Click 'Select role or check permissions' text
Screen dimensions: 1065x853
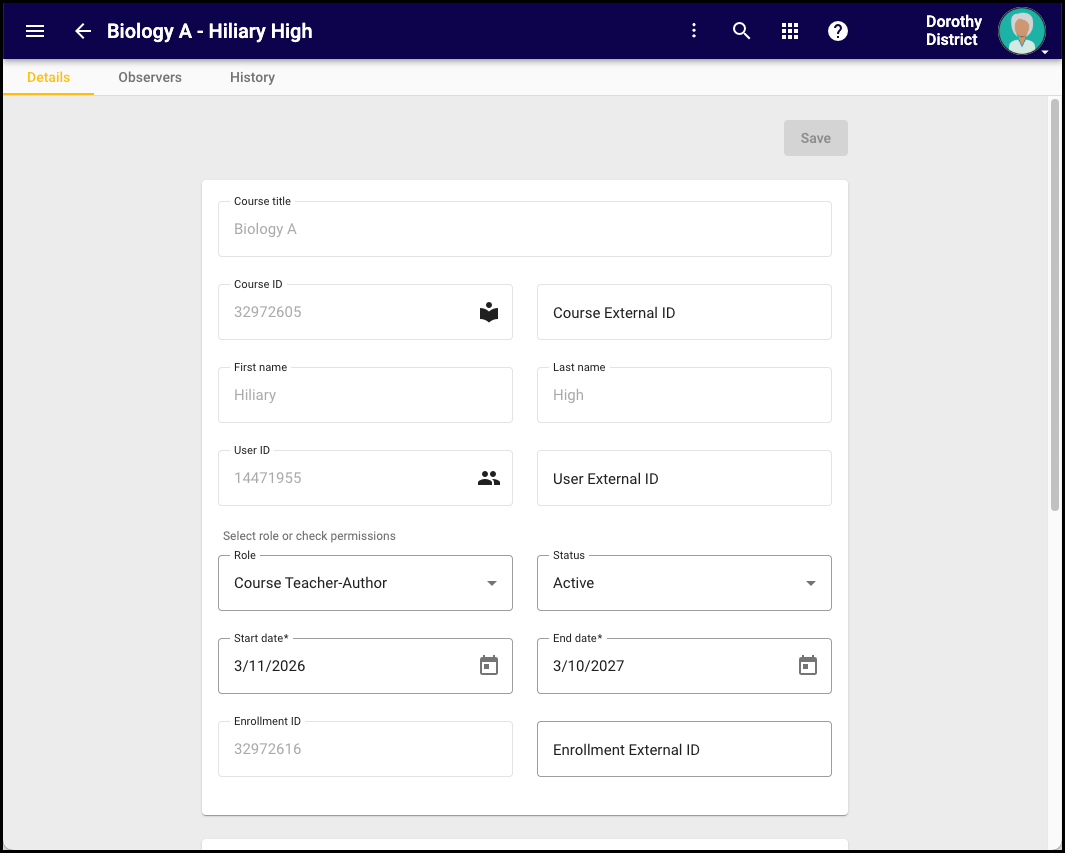tap(309, 536)
